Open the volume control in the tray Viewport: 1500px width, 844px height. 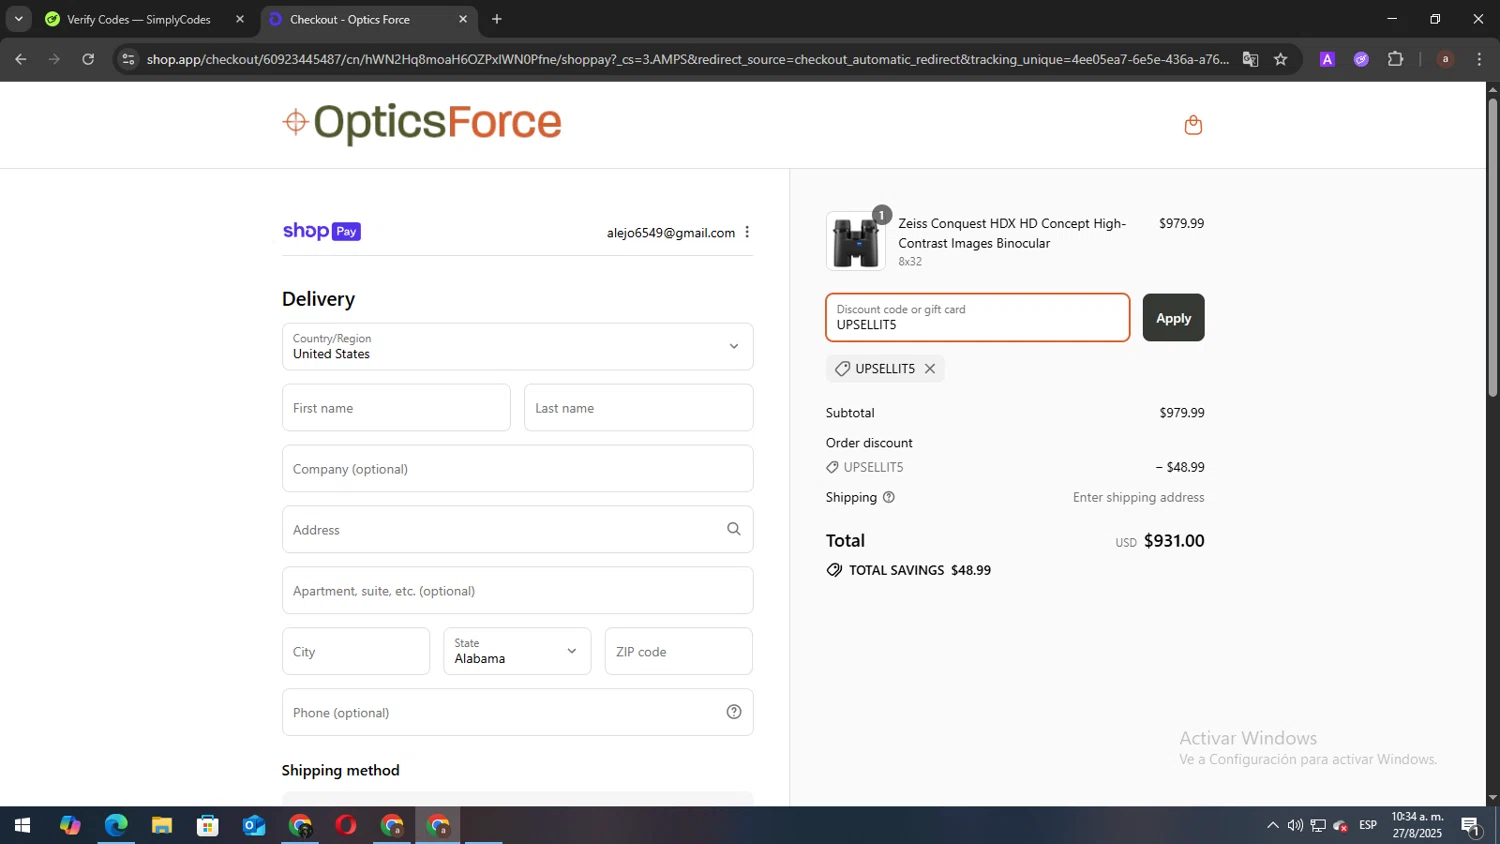click(1295, 826)
